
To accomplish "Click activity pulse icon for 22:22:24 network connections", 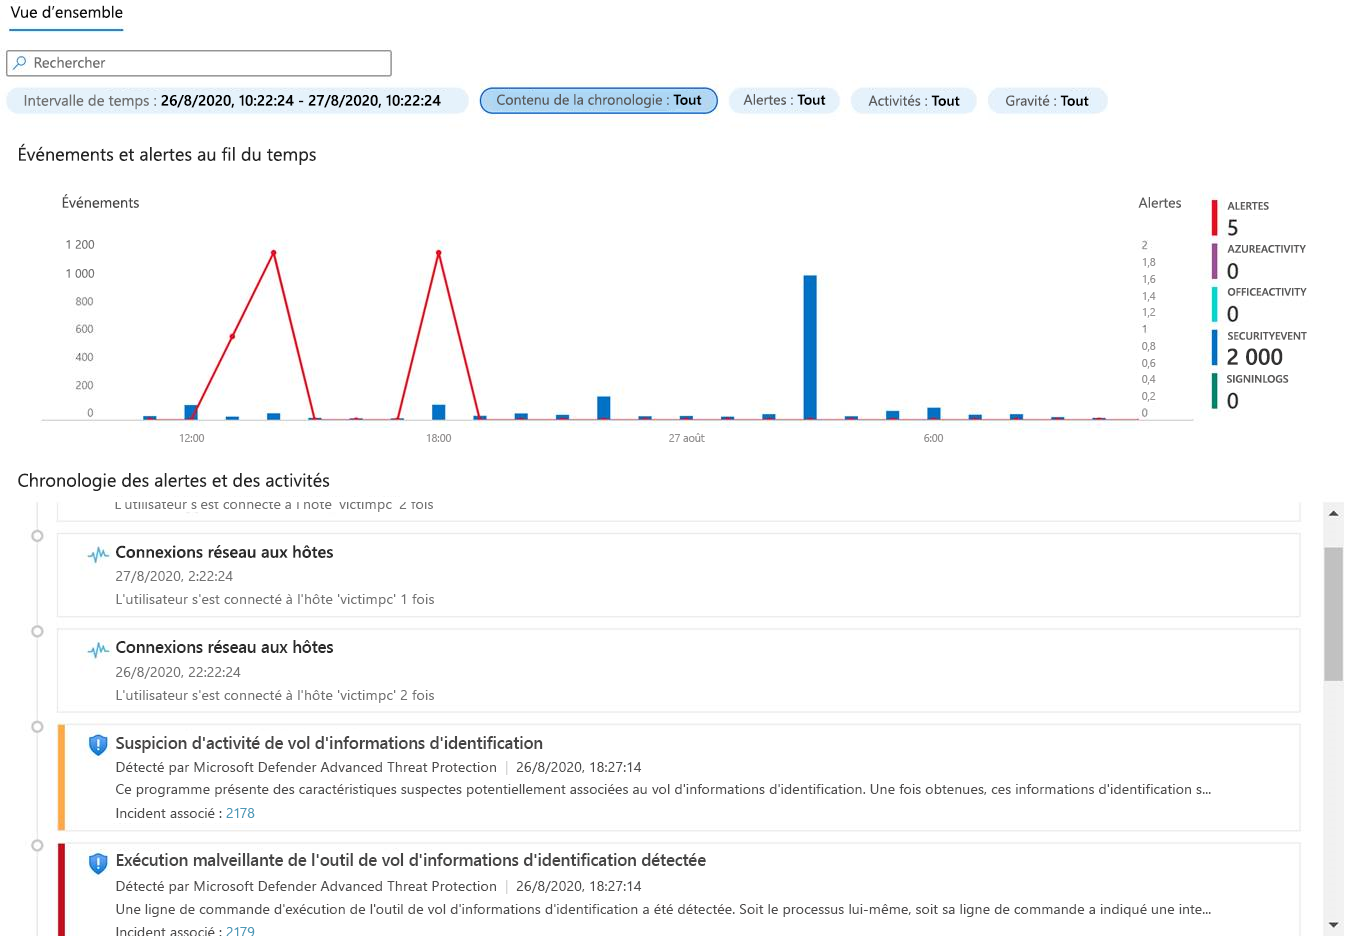I will click(x=98, y=650).
